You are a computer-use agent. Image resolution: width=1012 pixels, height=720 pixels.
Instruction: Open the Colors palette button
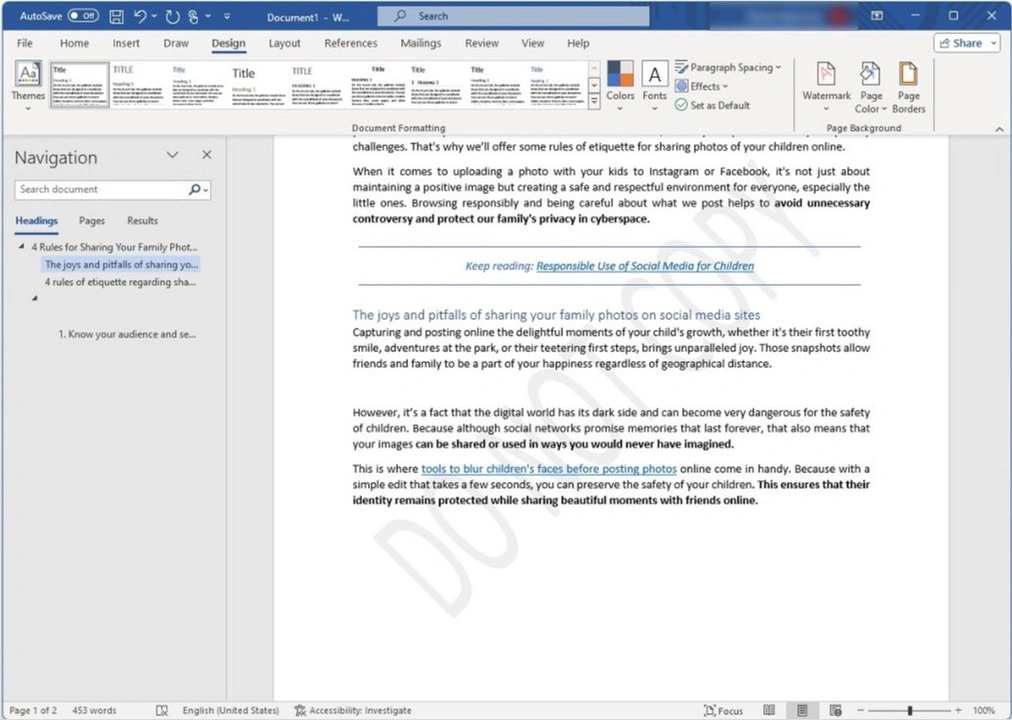coord(620,86)
